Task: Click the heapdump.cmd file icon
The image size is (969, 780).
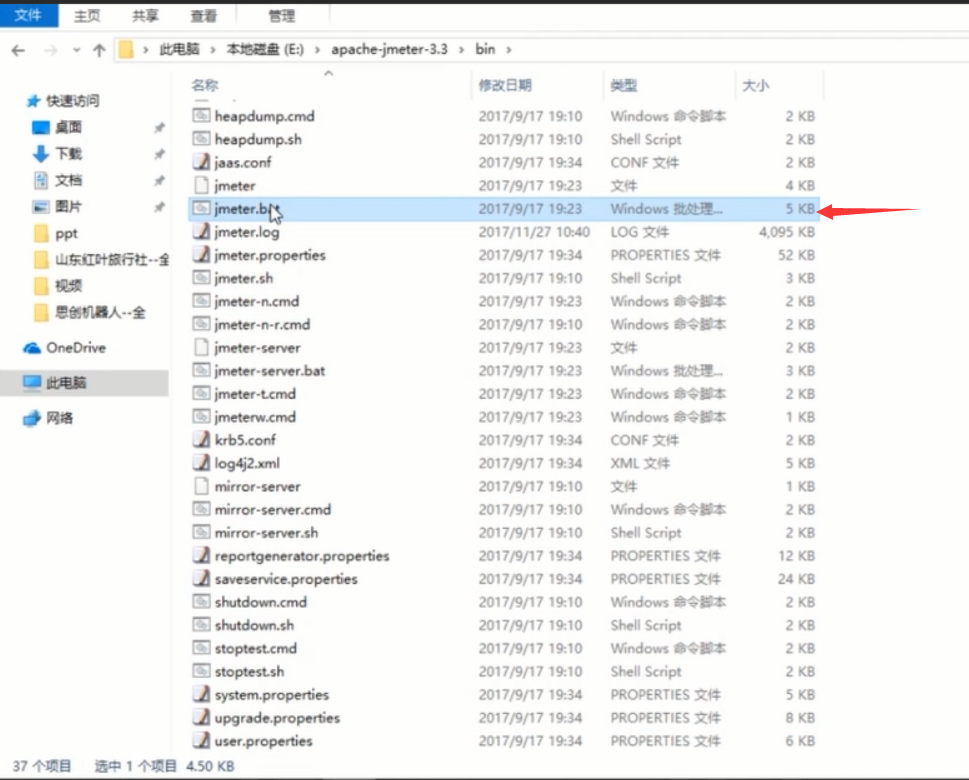Action: coord(201,116)
